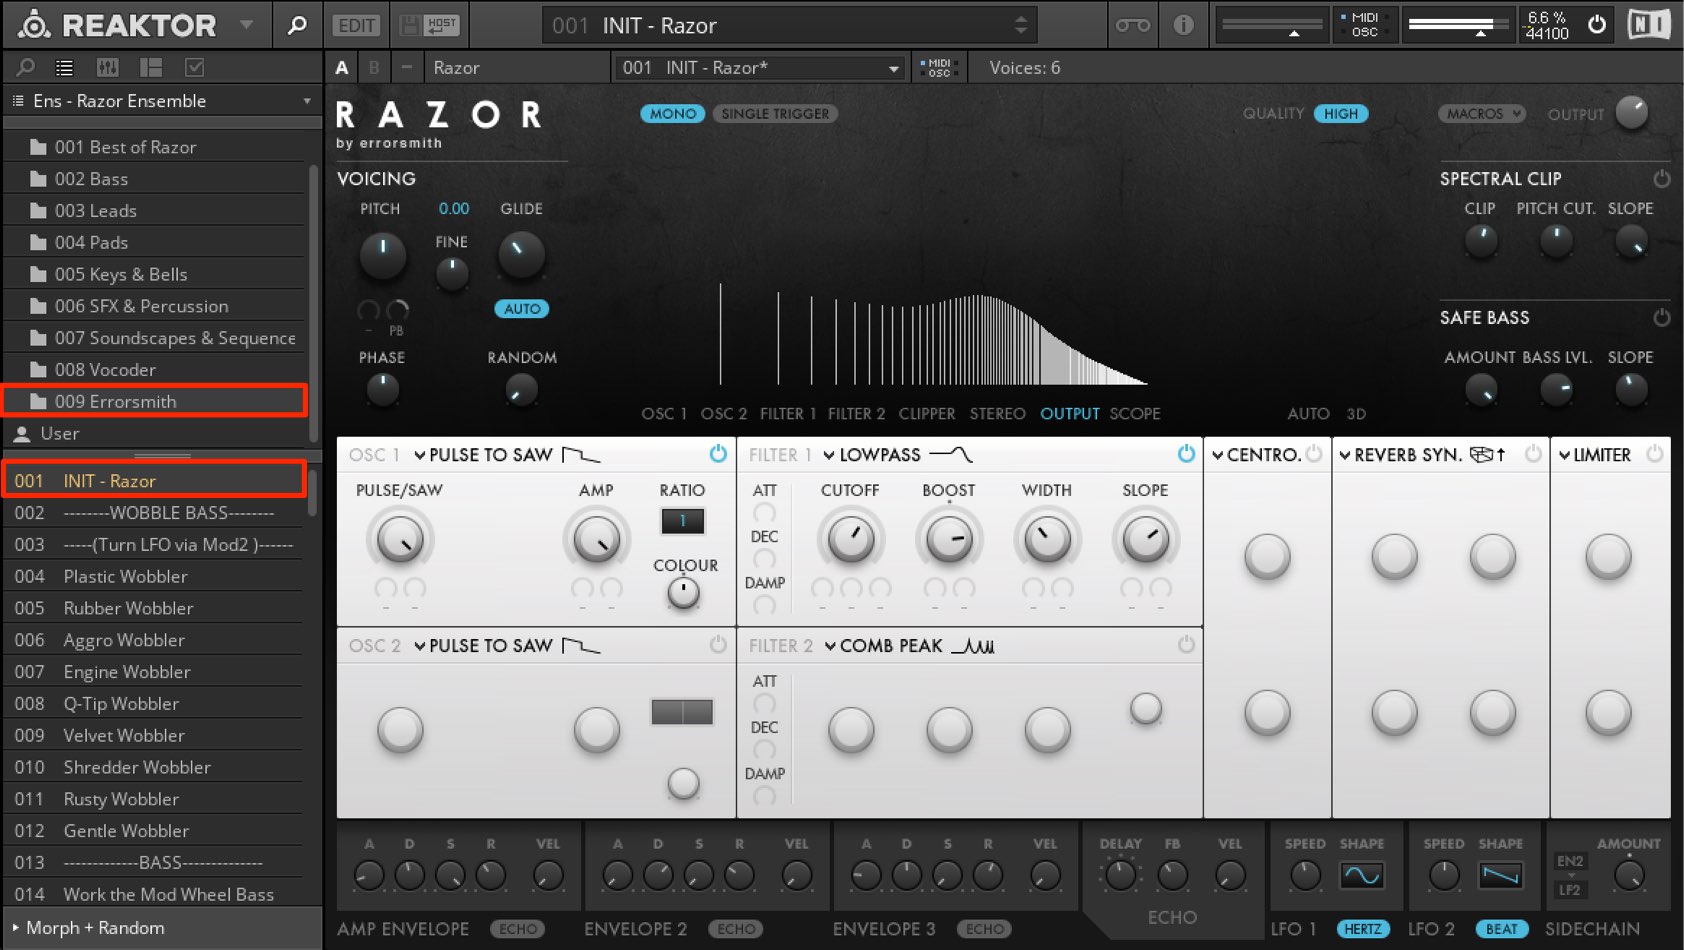Adjust the OUTPUT knob
The image size is (1684, 950).
click(1631, 113)
